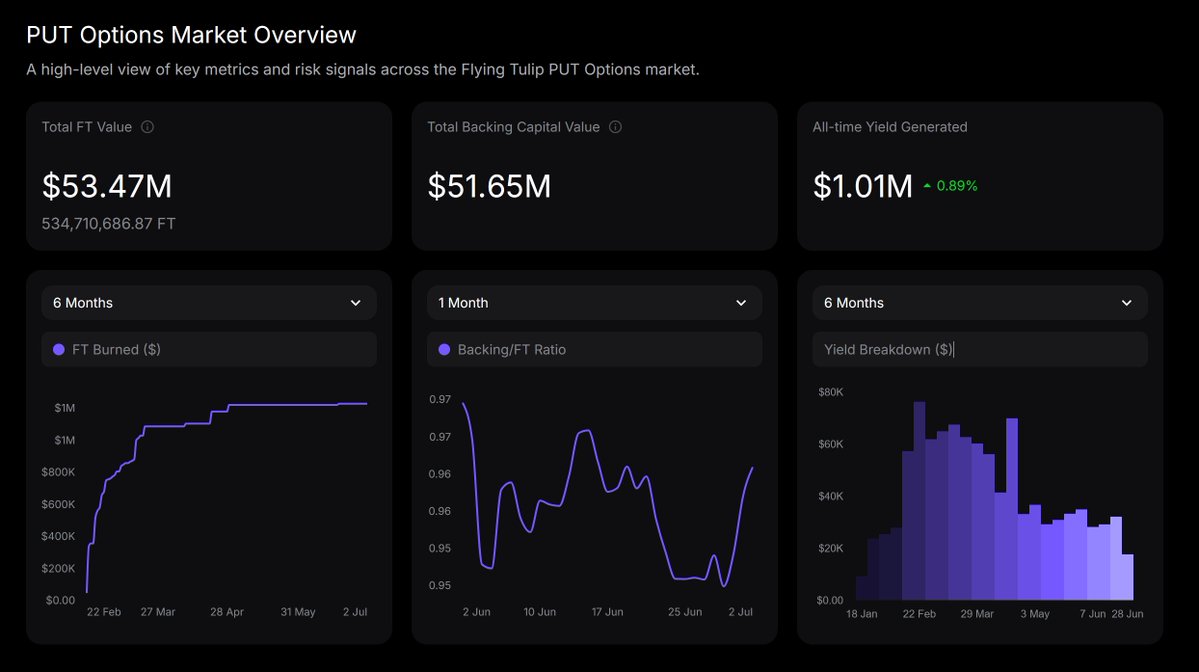Click into the Yield Breakdown ($) field

click(x=980, y=349)
